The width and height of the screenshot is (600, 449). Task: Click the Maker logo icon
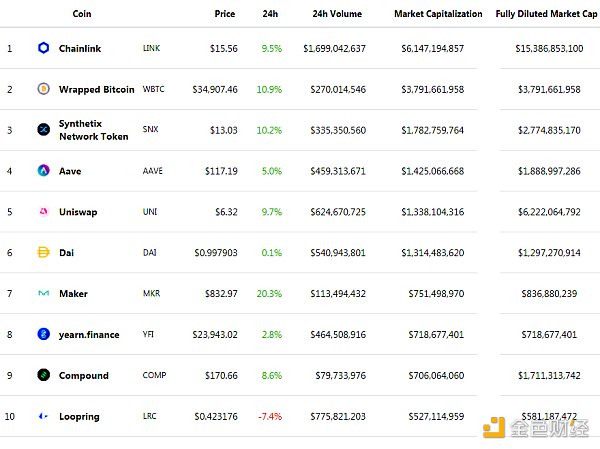tap(43, 294)
